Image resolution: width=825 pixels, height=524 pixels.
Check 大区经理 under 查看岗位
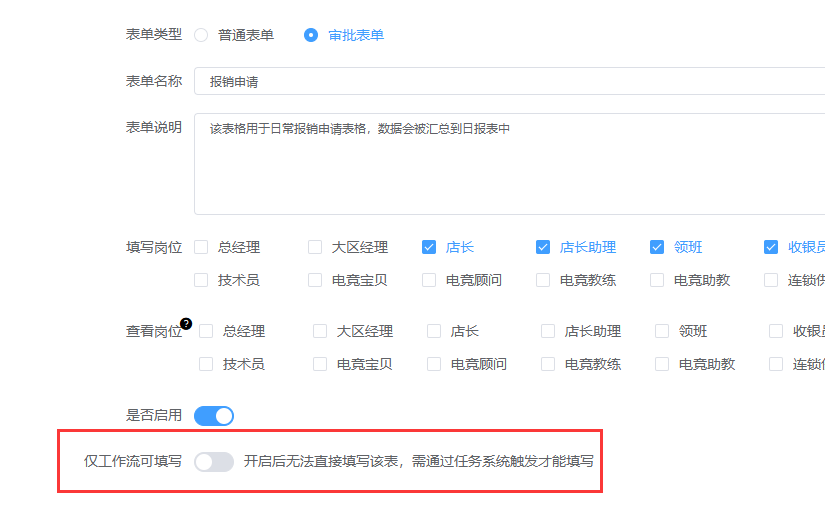click(x=320, y=331)
